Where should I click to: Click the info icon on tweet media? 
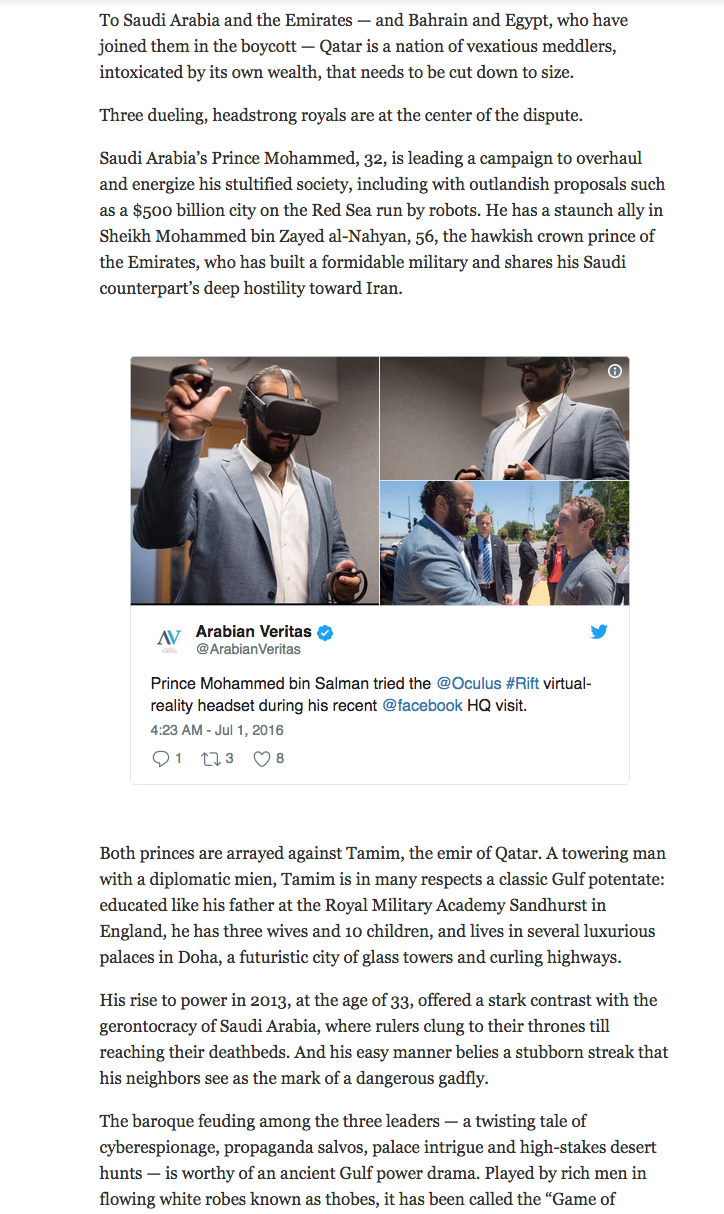click(615, 371)
